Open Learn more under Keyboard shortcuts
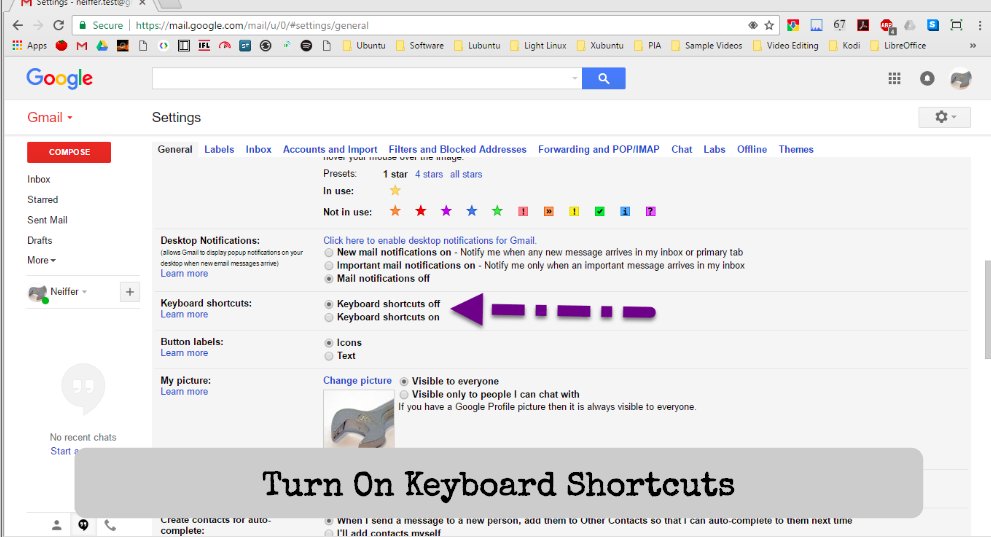 [x=184, y=314]
